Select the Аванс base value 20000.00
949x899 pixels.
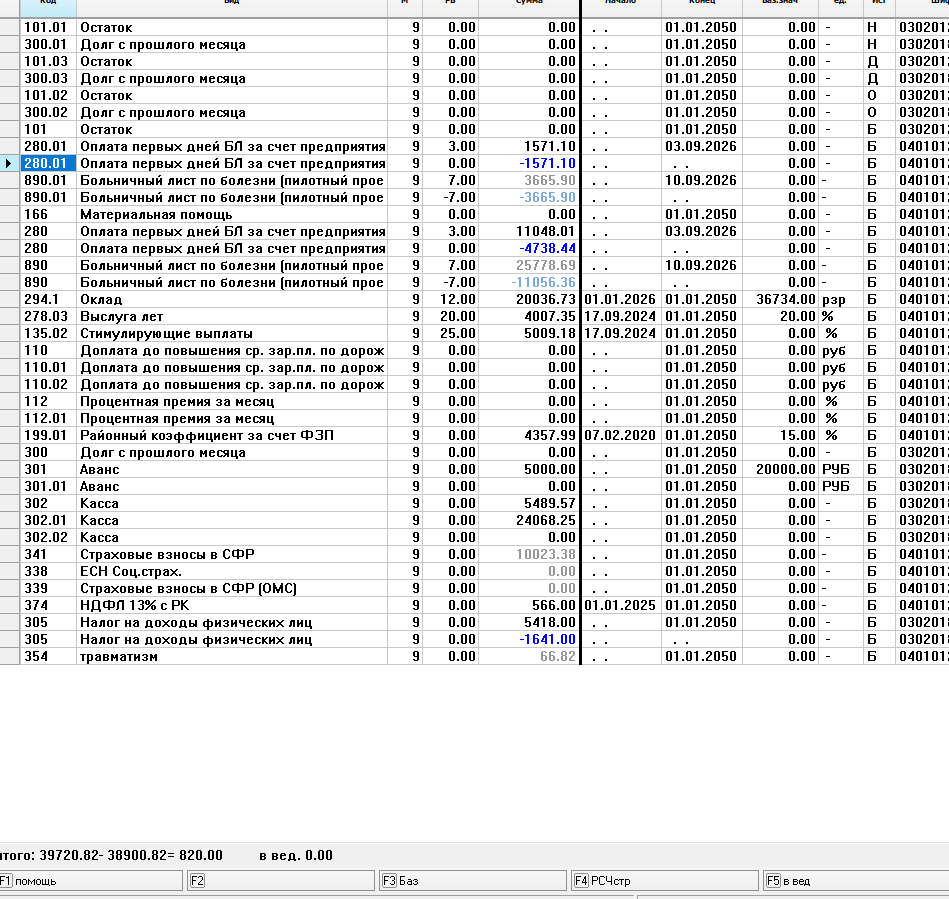pyautogui.click(x=786, y=469)
